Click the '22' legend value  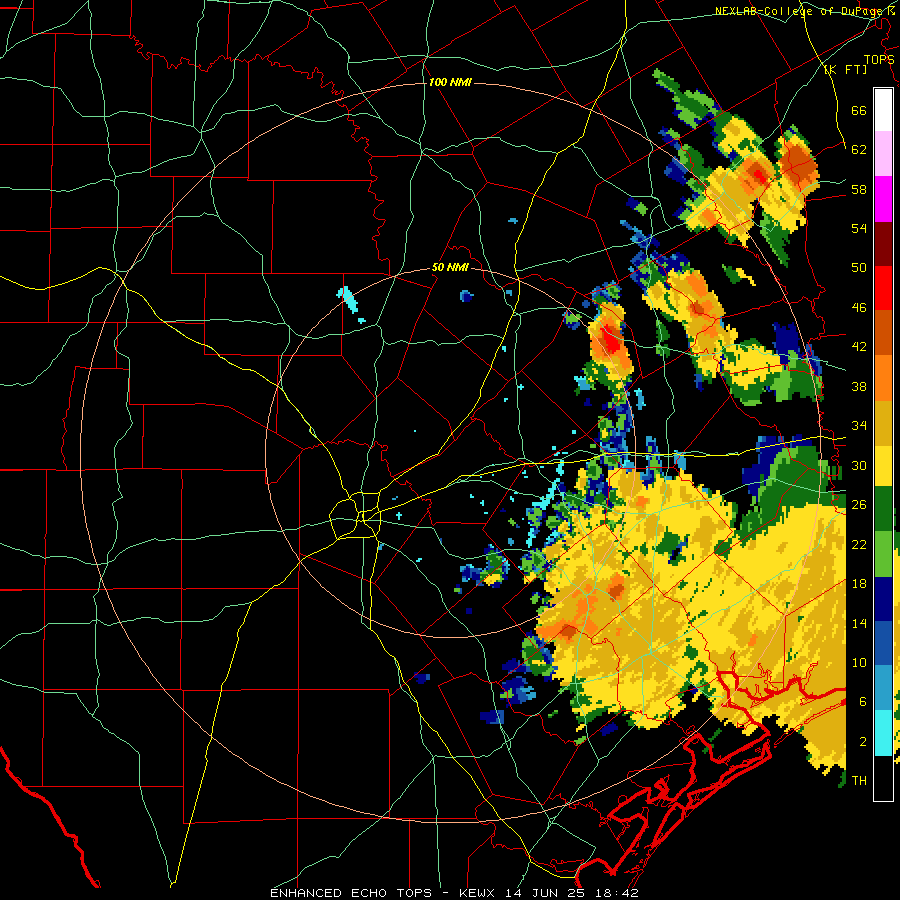pos(859,544)
